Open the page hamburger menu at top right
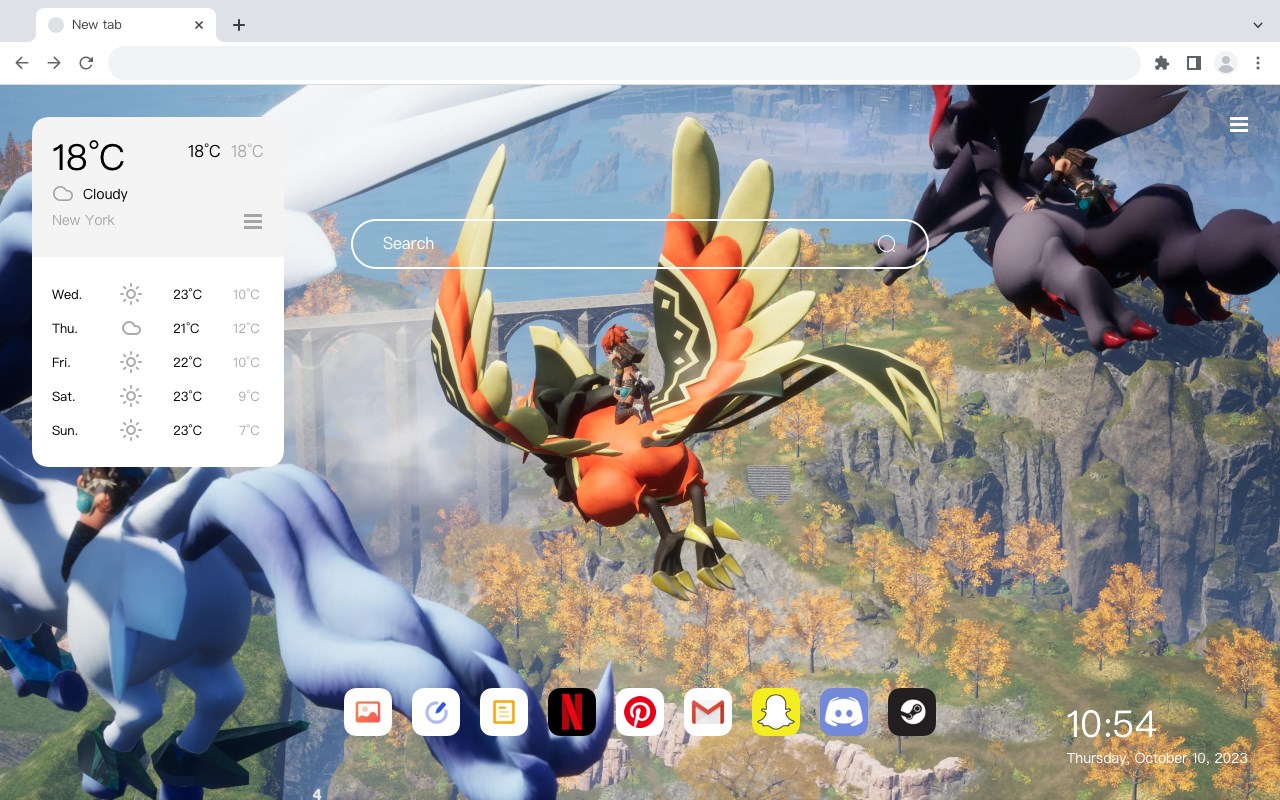The image size is (1280, 800). [x=1239, y=124]
